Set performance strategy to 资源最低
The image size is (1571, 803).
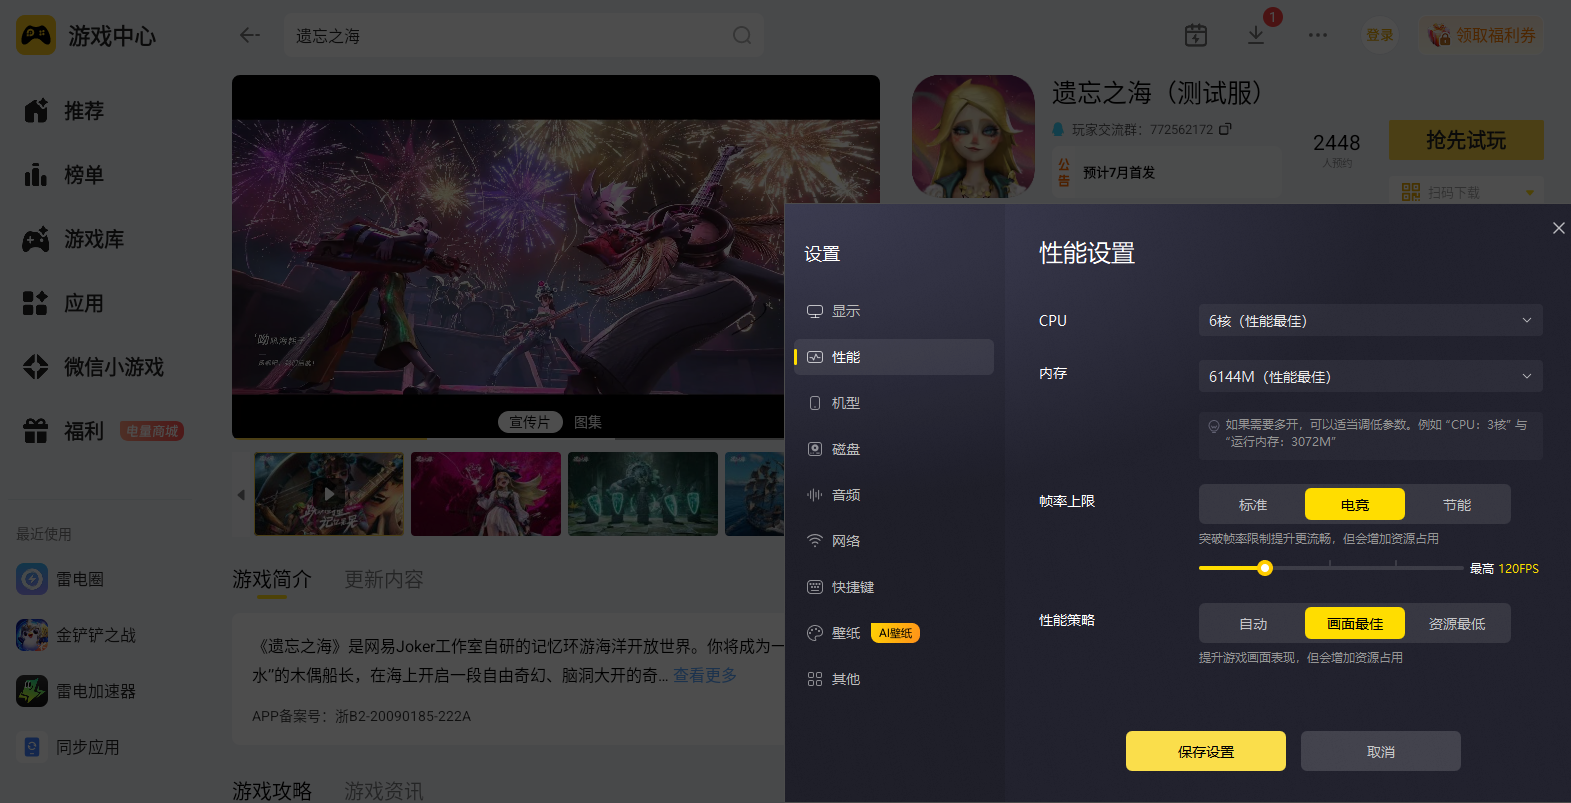click(x=1457, y=624)
